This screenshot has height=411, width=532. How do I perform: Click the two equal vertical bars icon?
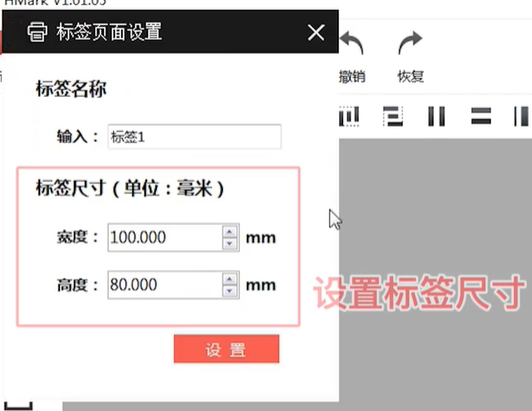[436, 116]
